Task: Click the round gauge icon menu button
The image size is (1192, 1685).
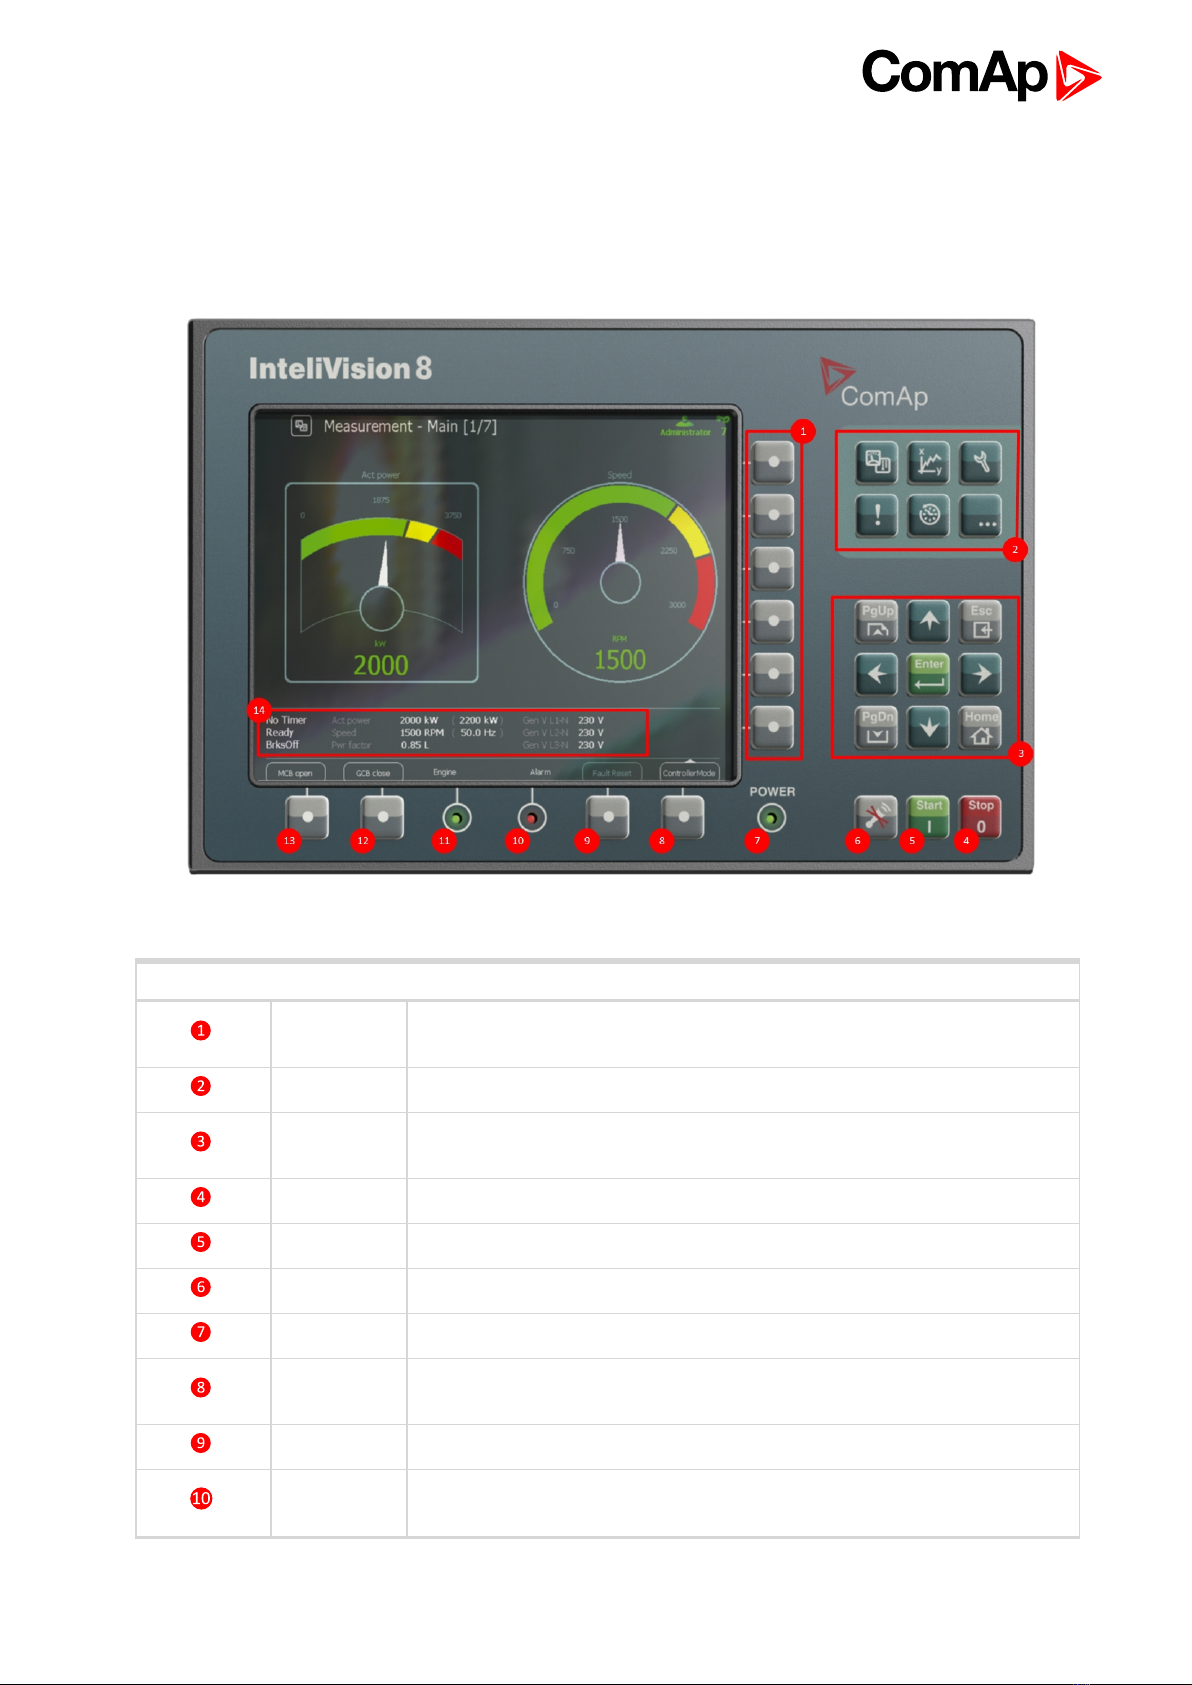Action: [x=929, y=516]
